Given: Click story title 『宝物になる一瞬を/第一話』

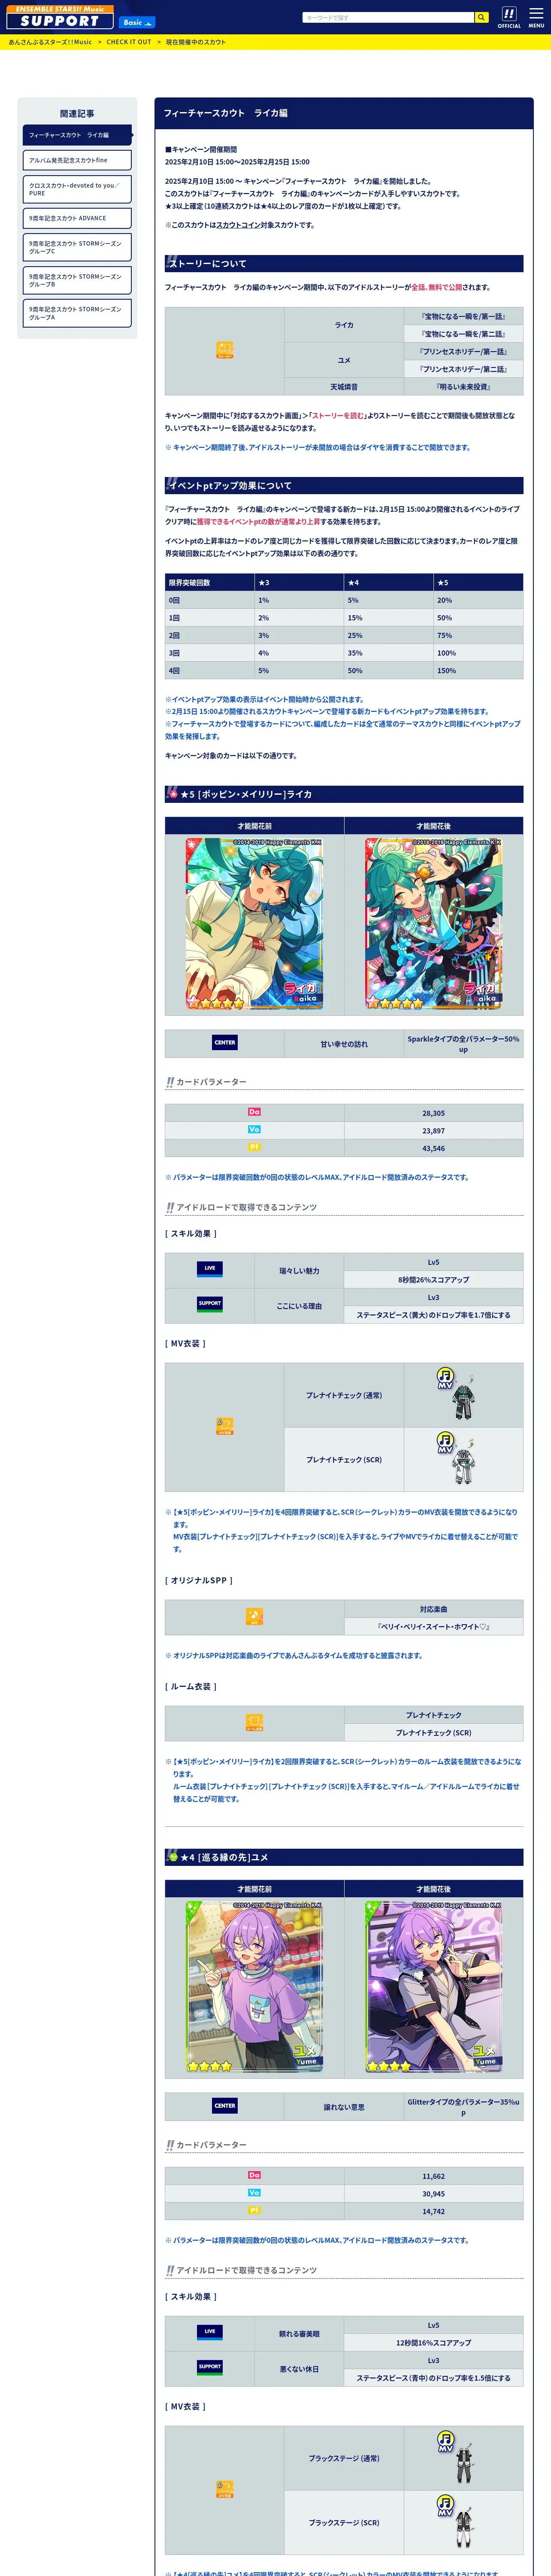Looking at the screenshot, I should 463,316.
